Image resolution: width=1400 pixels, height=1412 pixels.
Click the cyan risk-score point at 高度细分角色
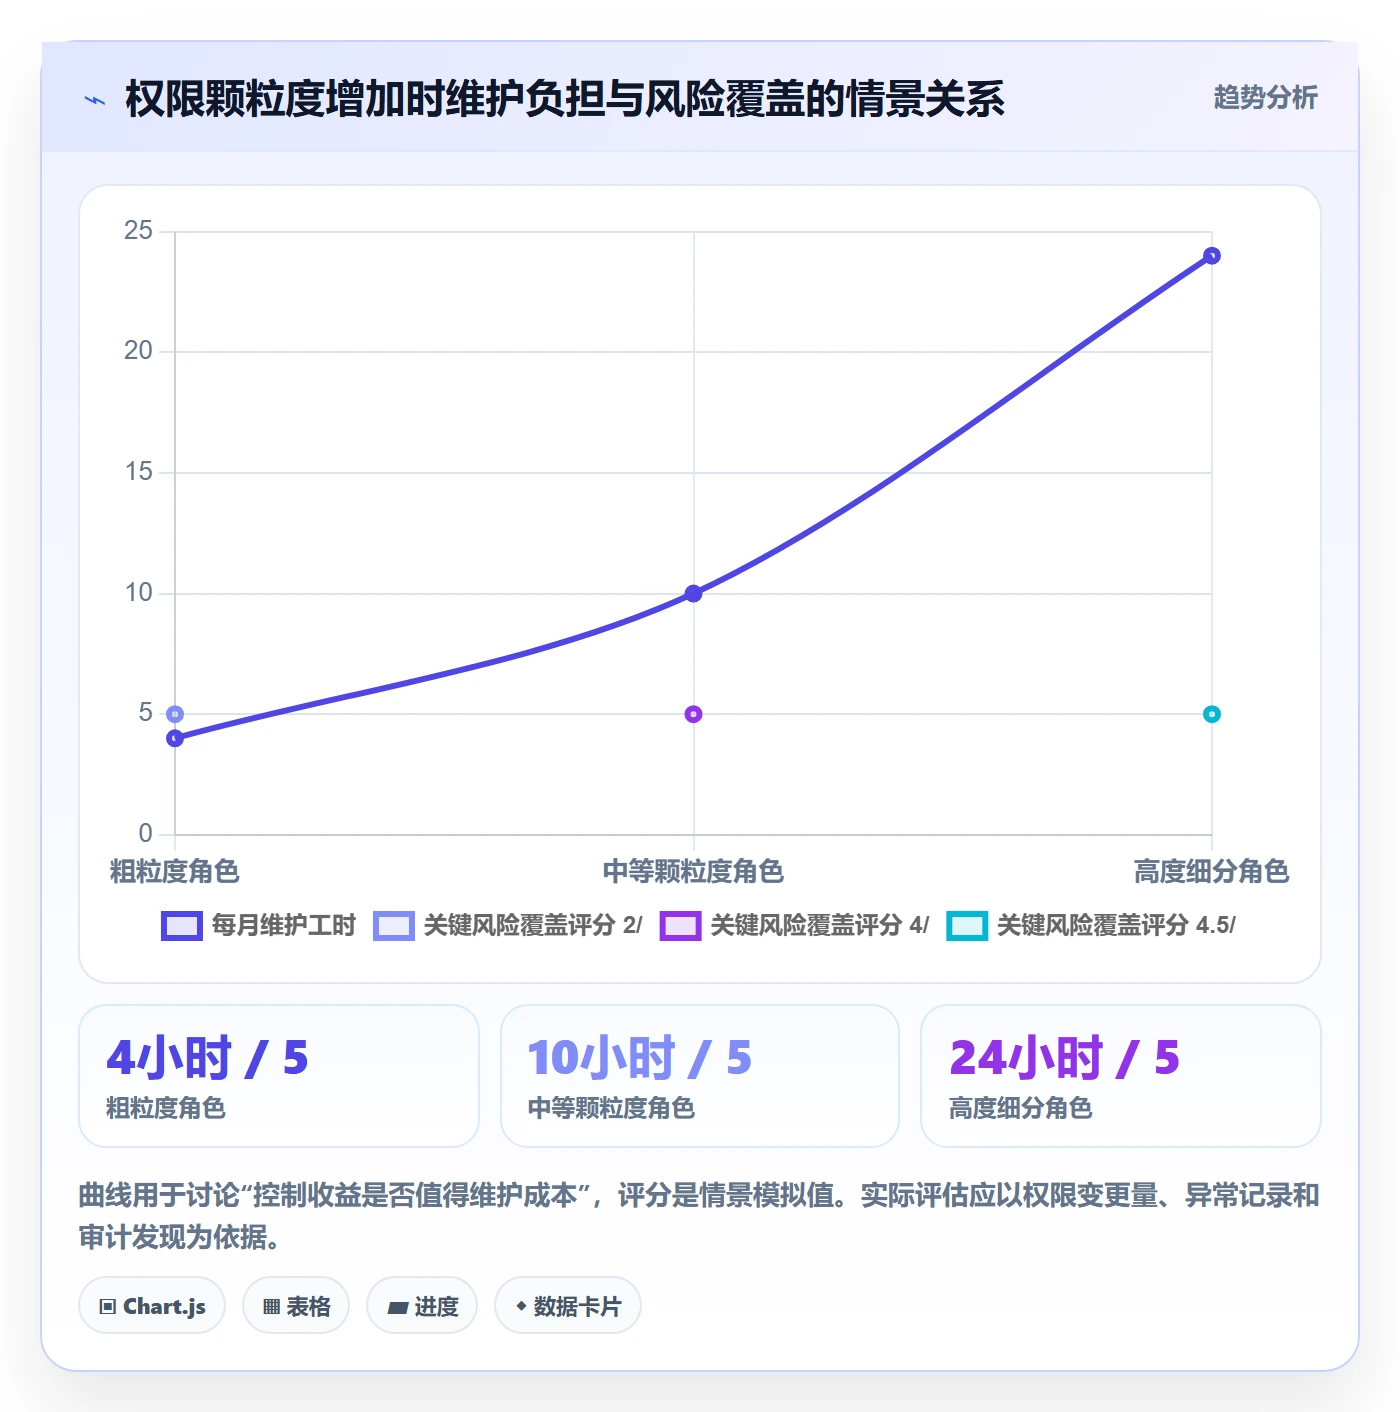coord(1211,714)
